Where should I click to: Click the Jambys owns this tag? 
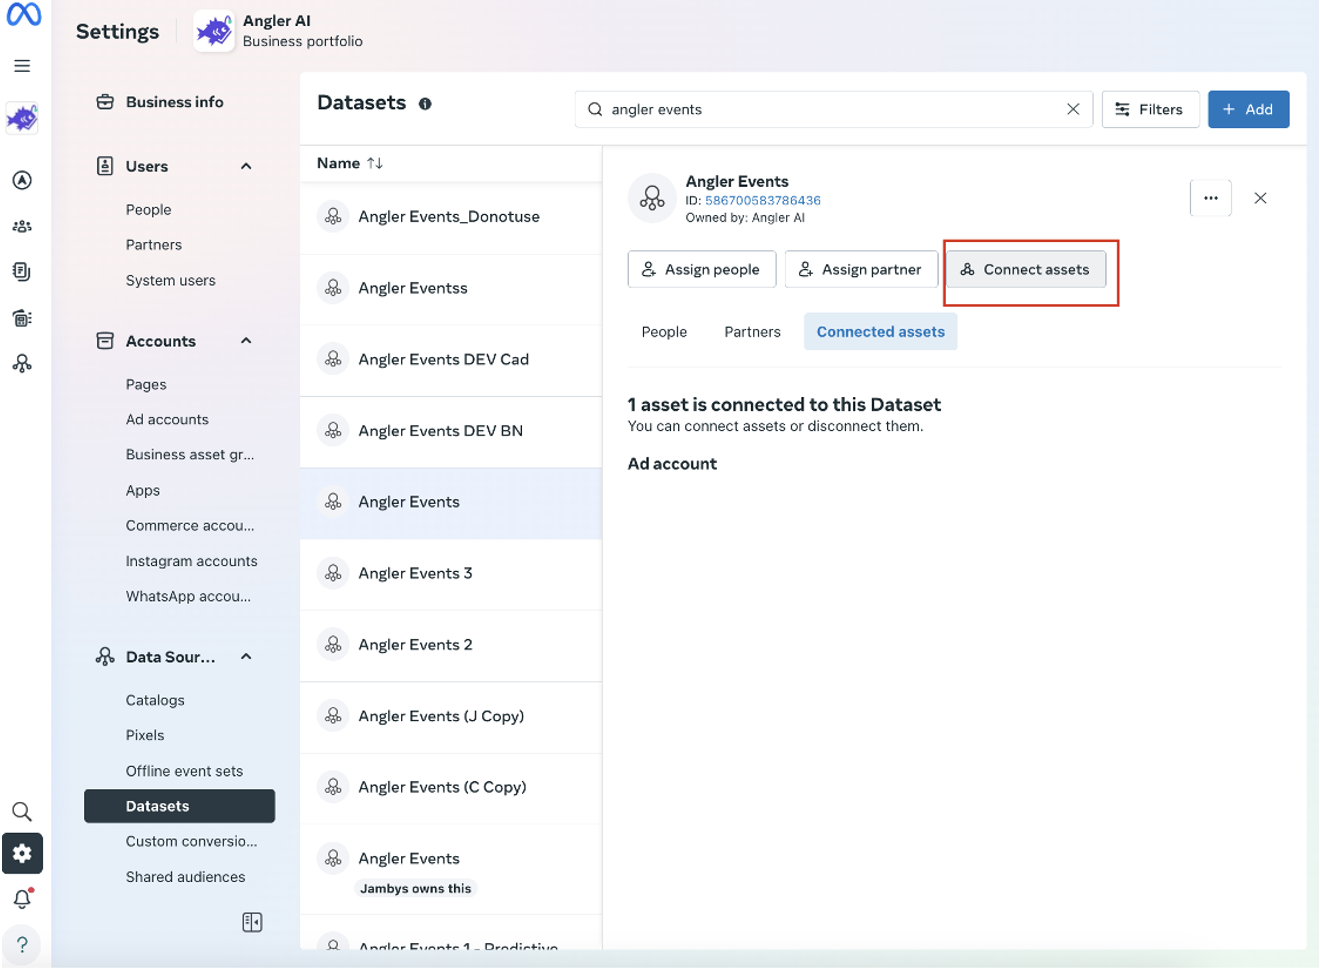pyautogui.click(x=416, y=889)
